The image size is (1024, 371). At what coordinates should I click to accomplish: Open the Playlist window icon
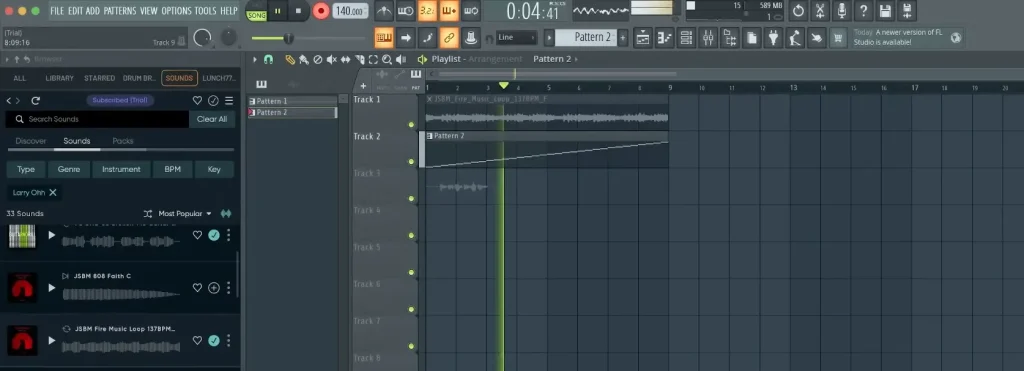point(643,38)
